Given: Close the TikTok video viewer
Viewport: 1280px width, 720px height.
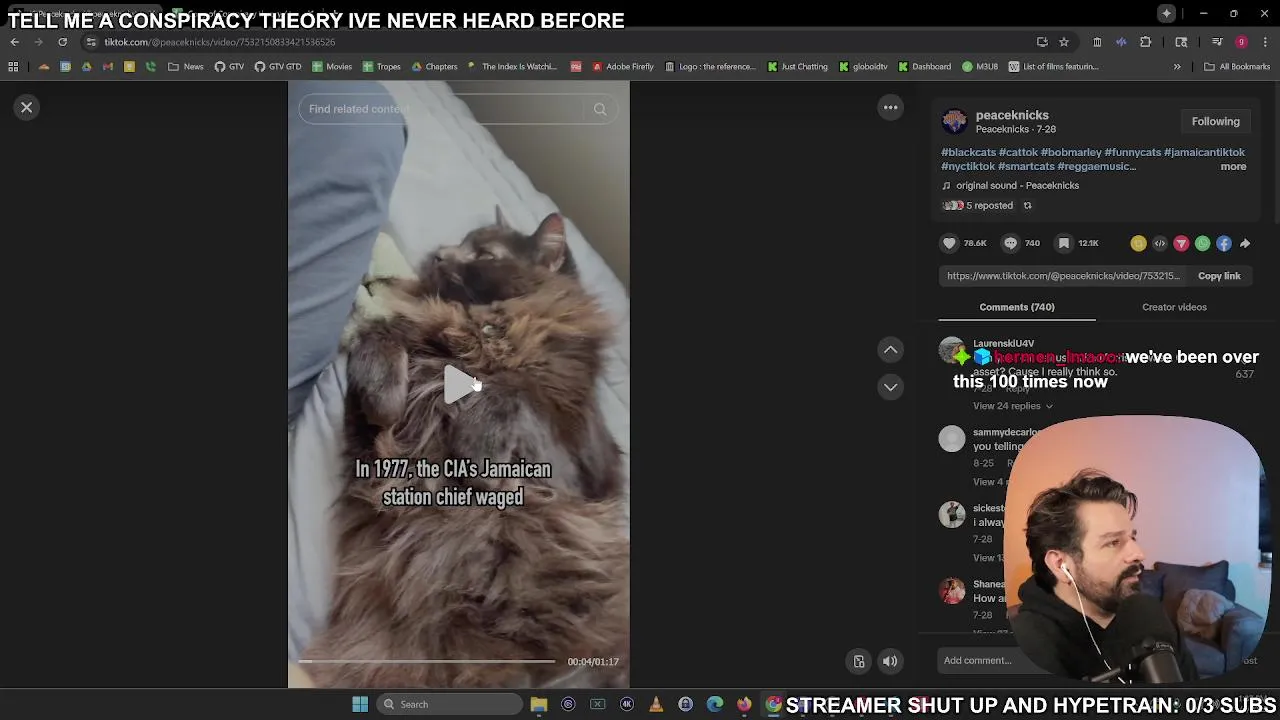Looking at the screenshot, I should click(x=27, y=107).
